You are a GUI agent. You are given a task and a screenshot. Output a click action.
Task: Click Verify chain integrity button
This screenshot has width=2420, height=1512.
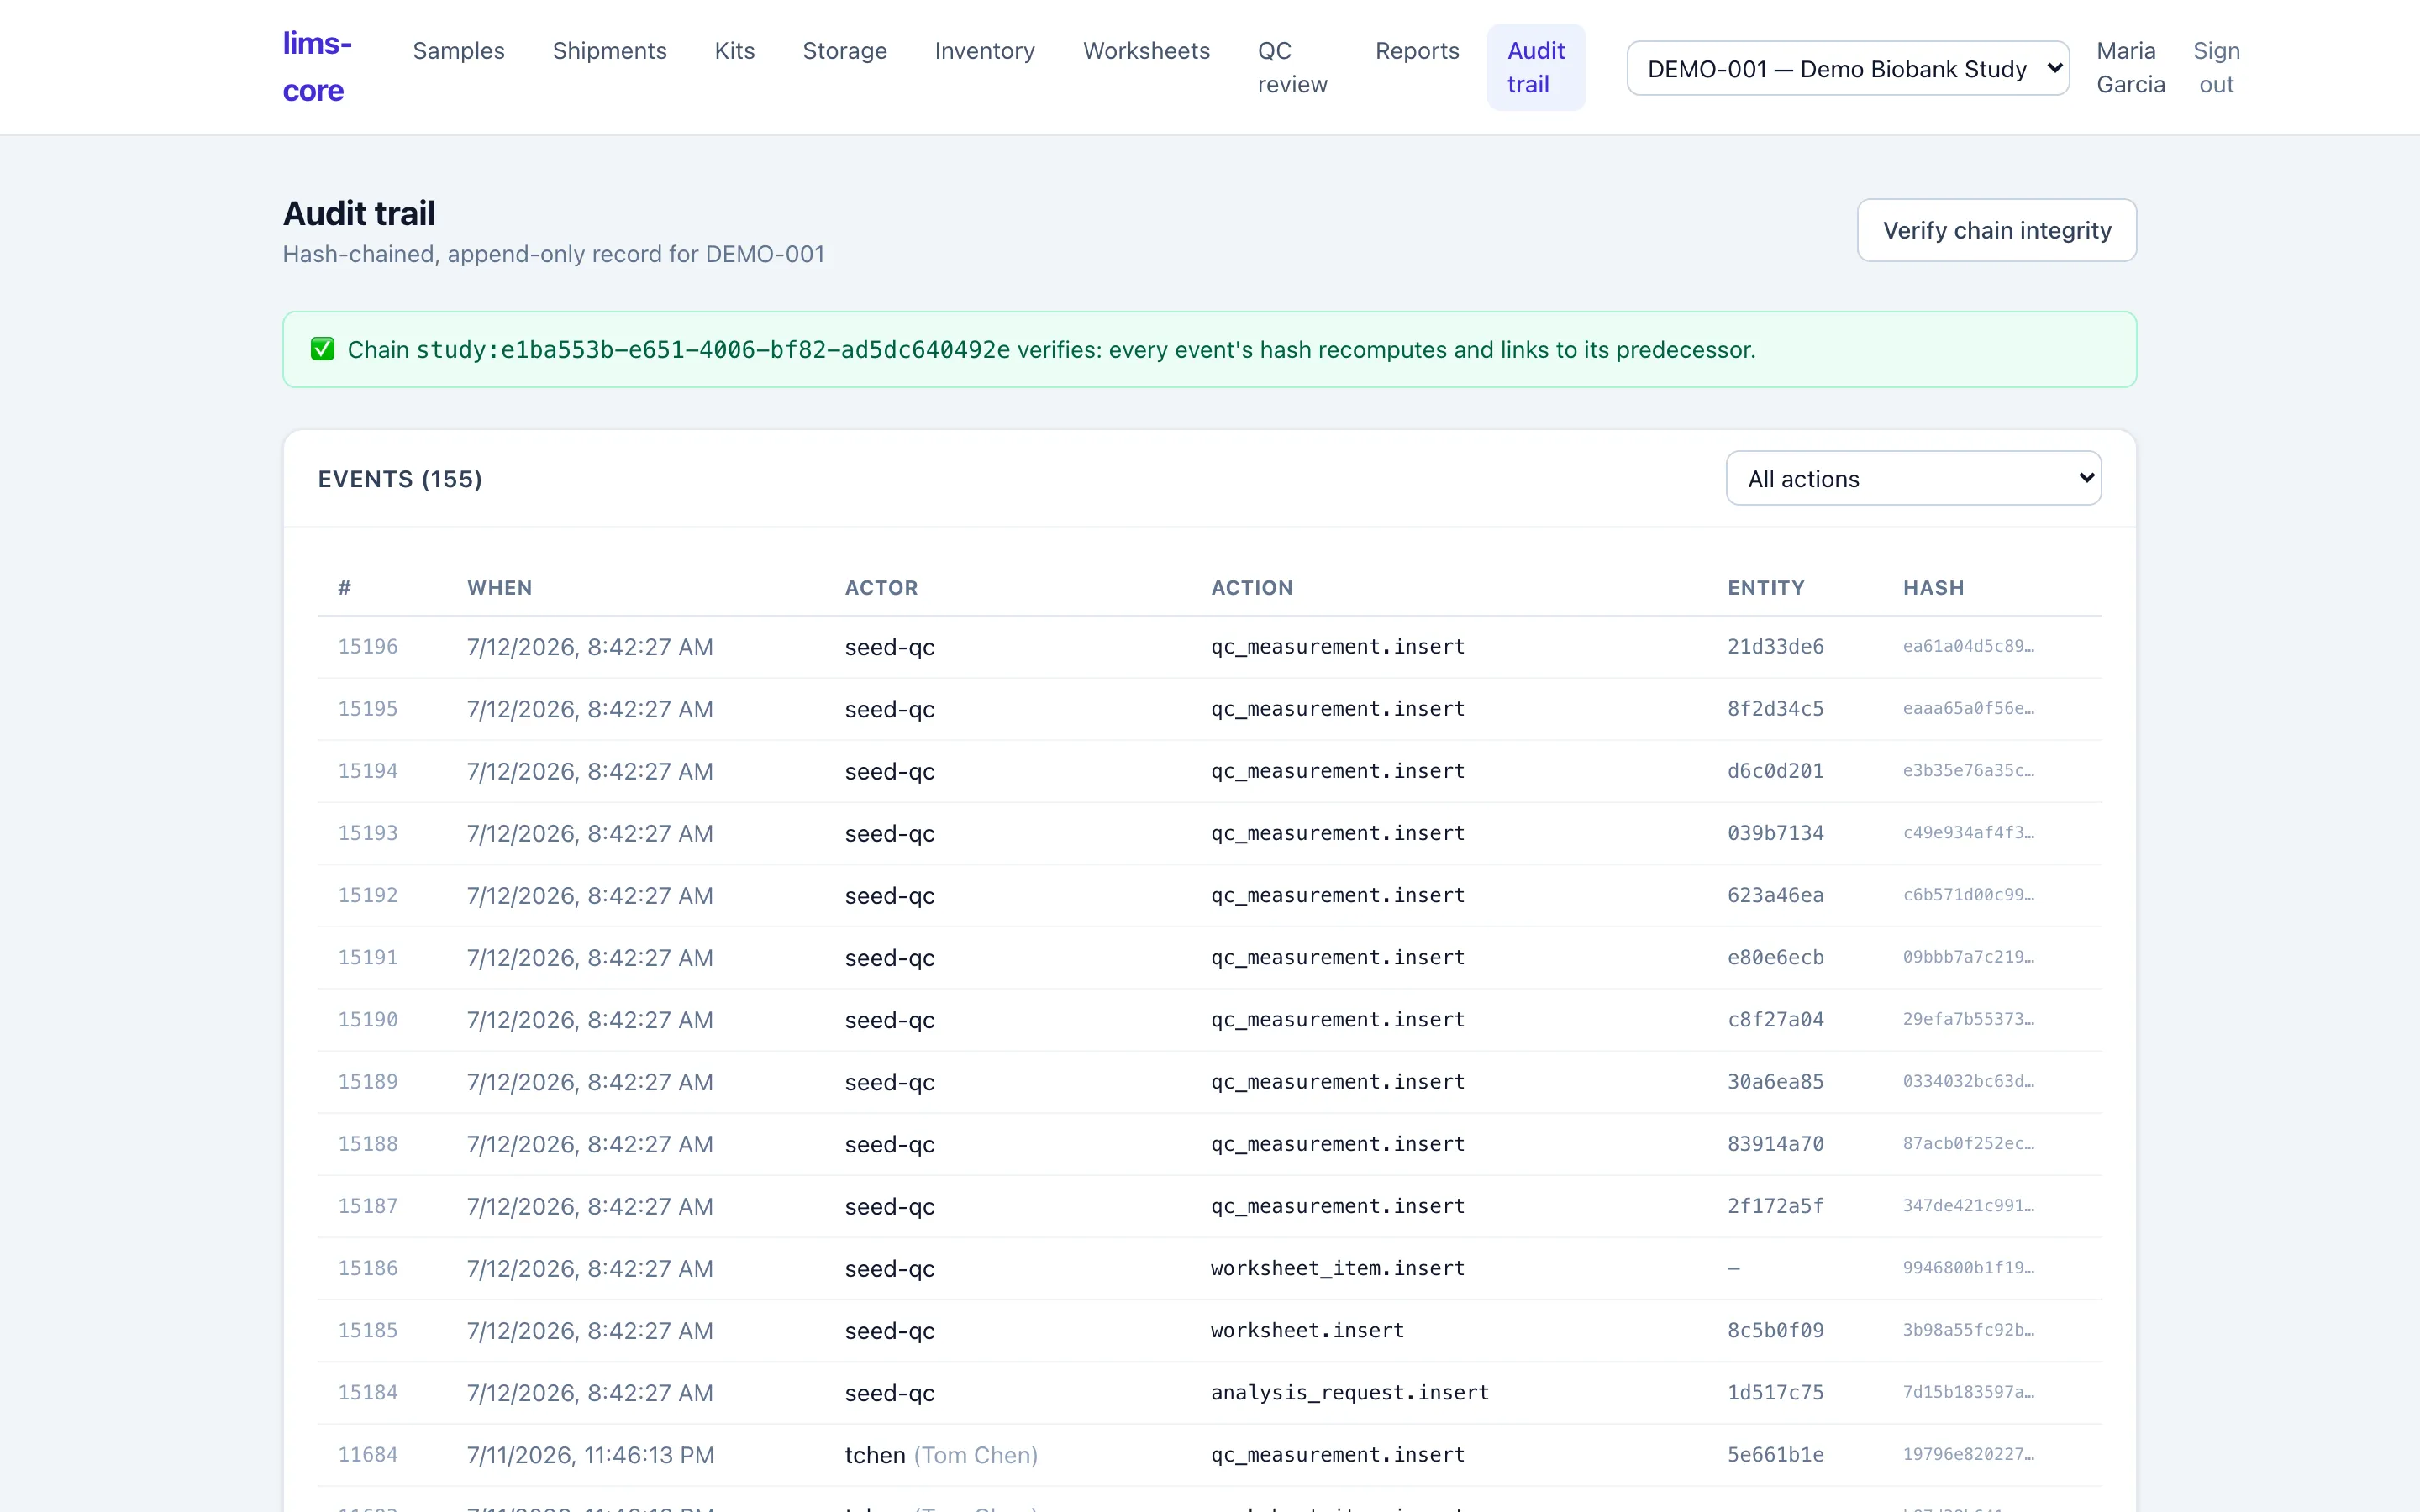tap(1996, 230)
